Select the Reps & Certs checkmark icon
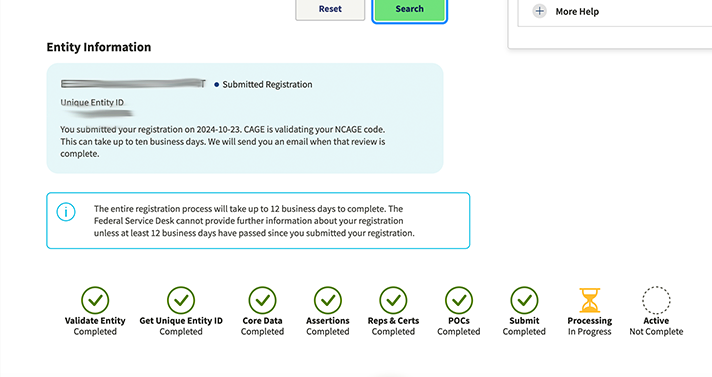This screenshot has height=377, width=712. (393, 300)
